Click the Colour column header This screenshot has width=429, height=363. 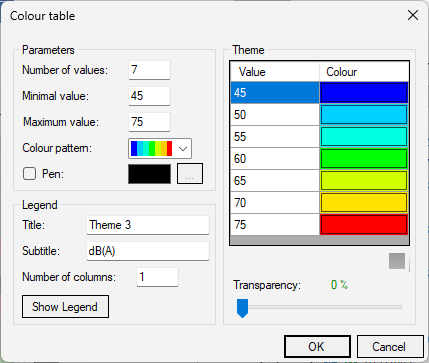point(364,72)
